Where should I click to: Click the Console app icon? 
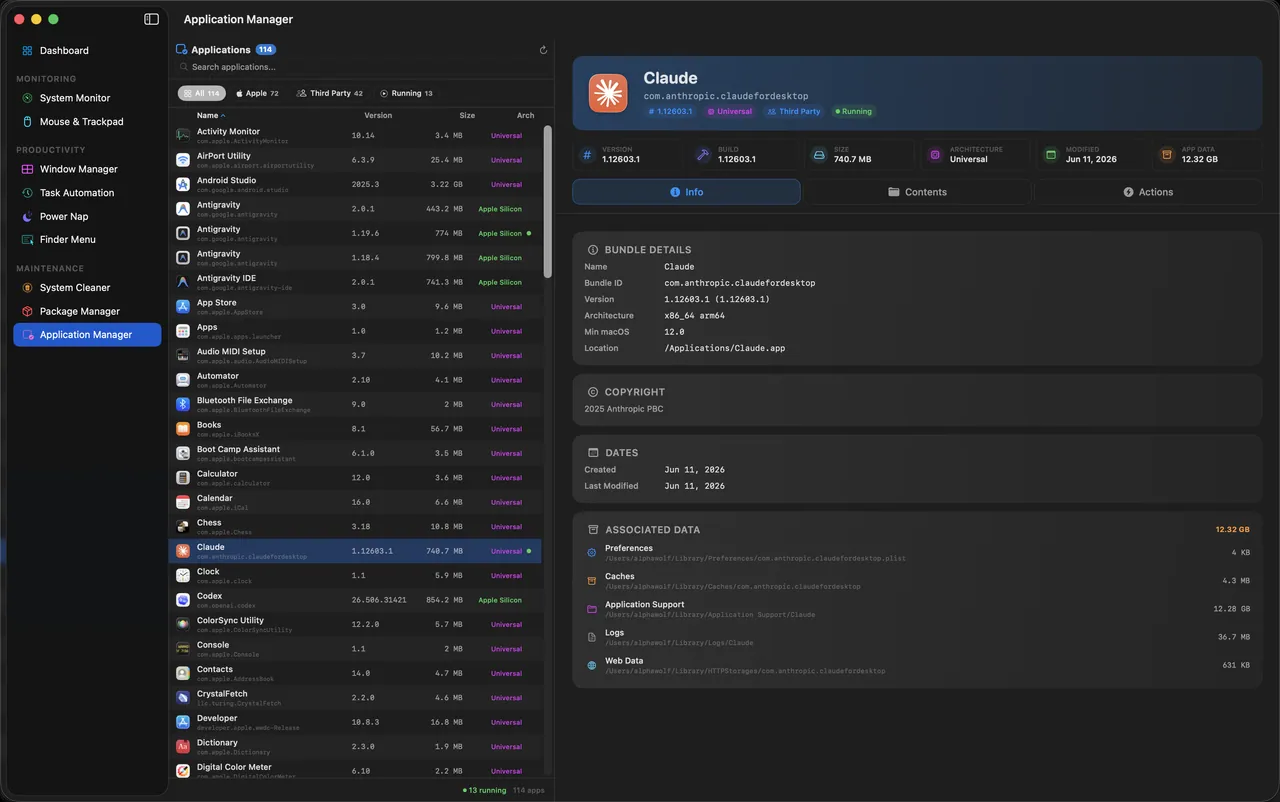click(x=183, y=649)
